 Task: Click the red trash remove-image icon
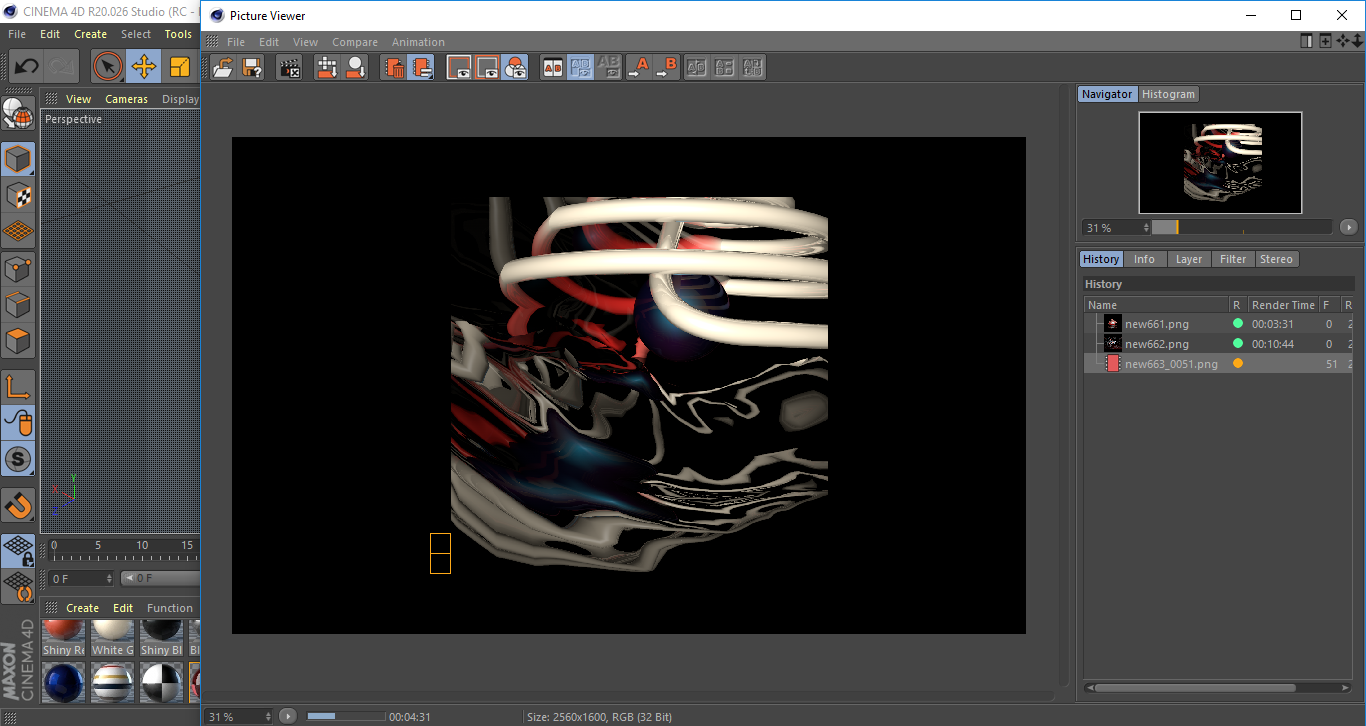click(394, 67)
